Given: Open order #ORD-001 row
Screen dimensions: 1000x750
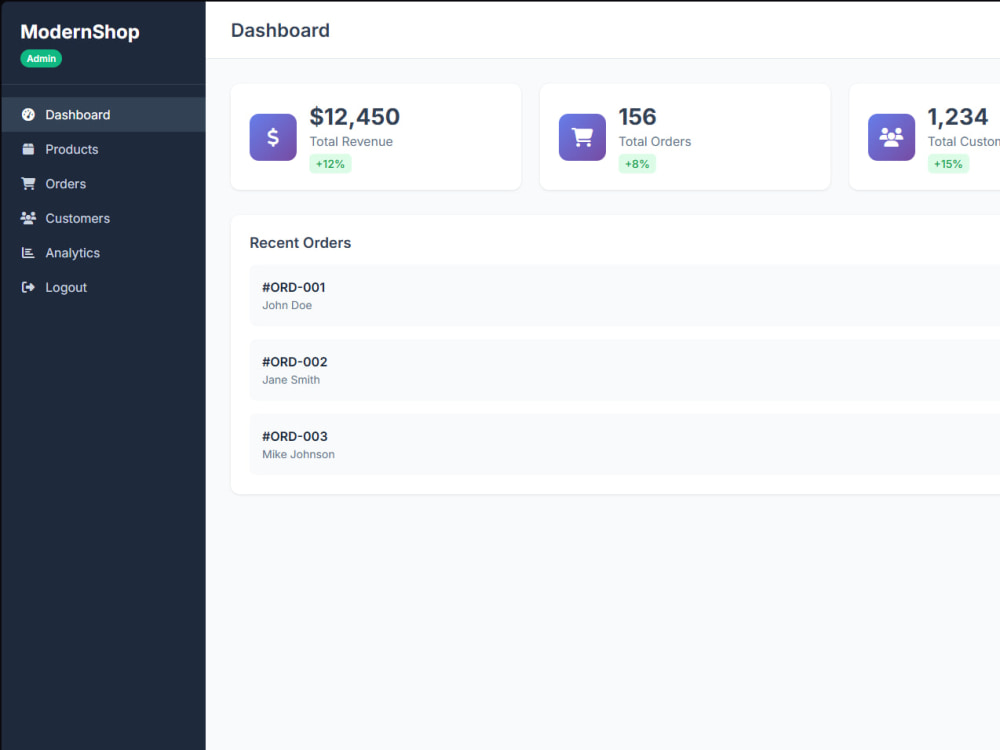Looking at the screenshot, I should point(625,295).
